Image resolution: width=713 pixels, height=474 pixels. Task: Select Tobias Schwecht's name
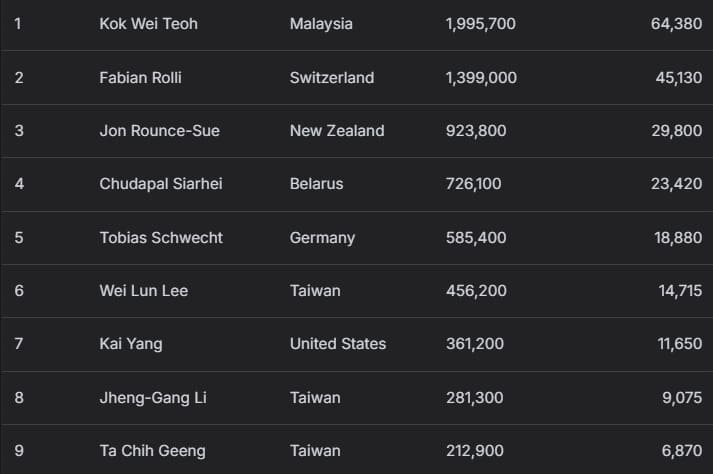[x=161, y=238]
